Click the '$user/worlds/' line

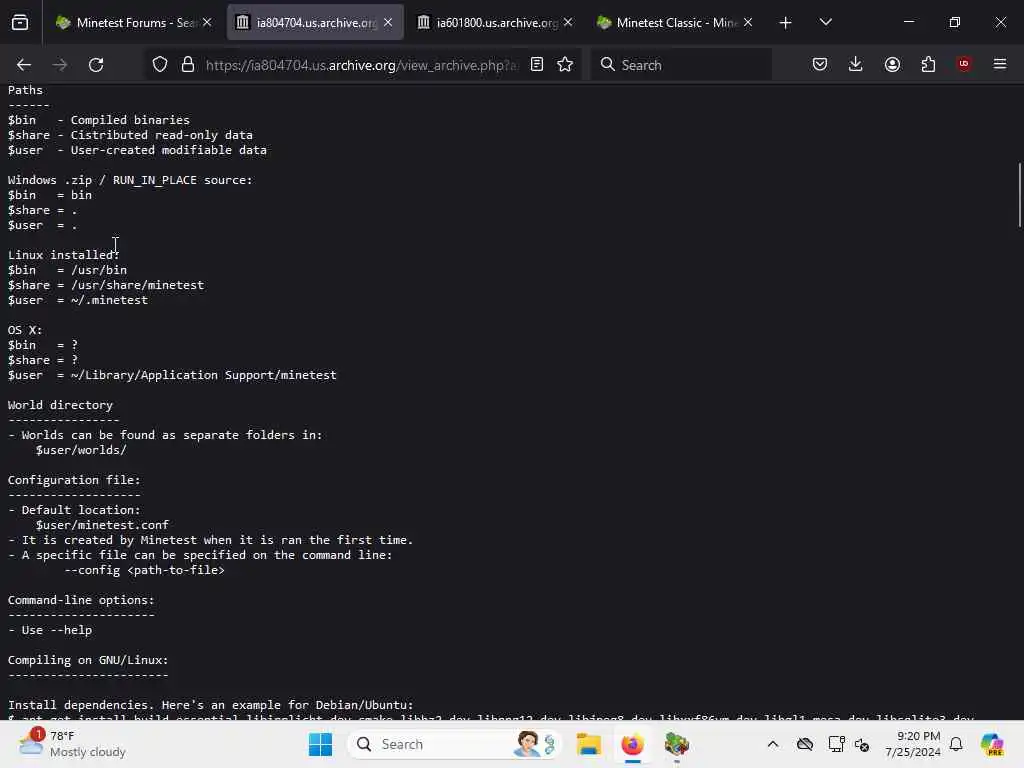point(81,451)
